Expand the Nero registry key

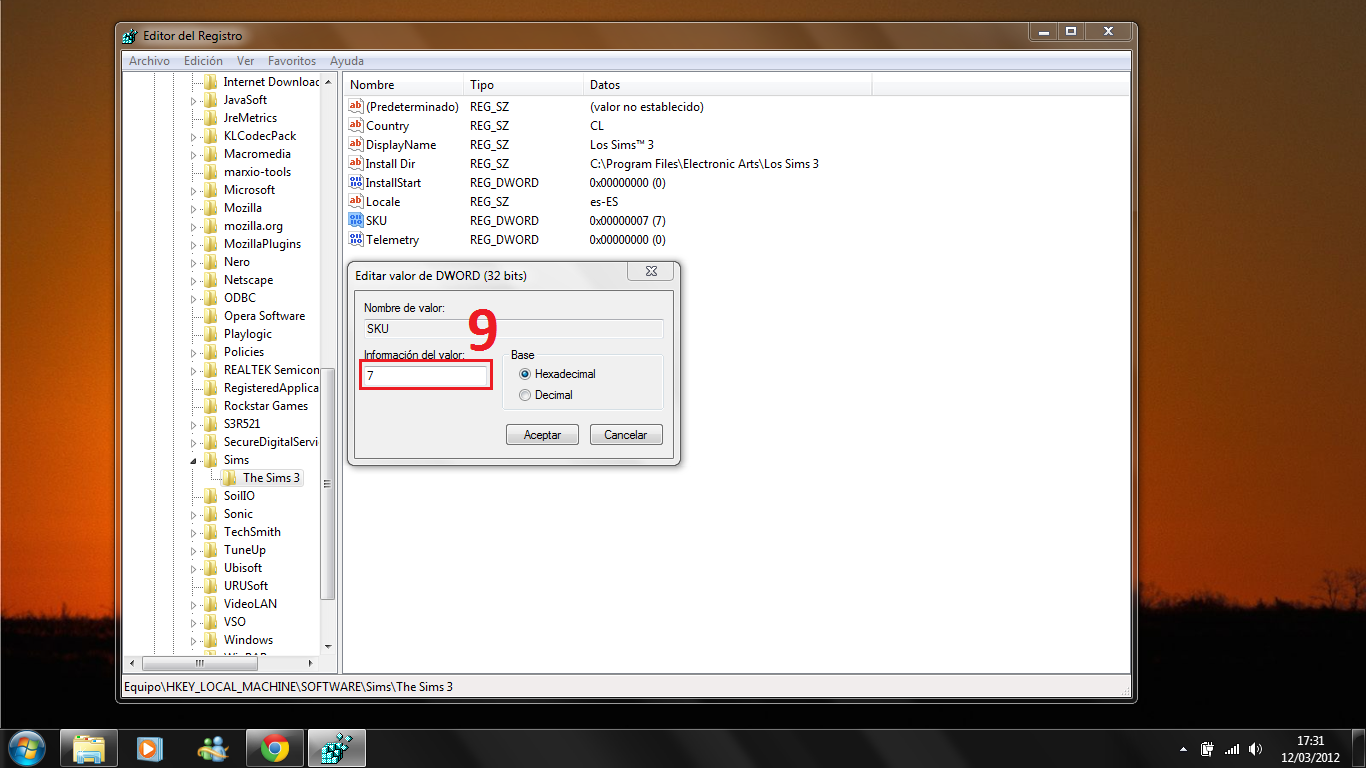[x=194, y=262]
